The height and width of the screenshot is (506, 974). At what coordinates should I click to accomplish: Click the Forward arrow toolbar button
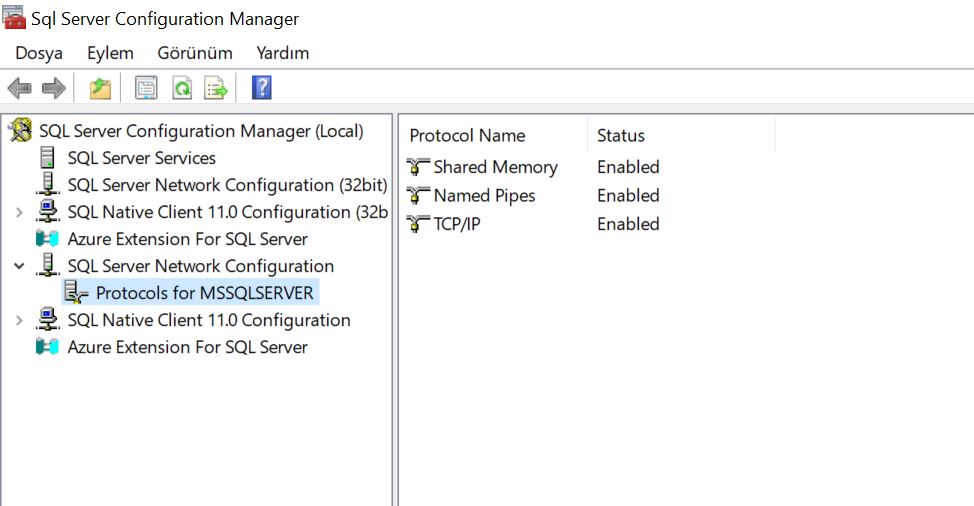(53, 89)
